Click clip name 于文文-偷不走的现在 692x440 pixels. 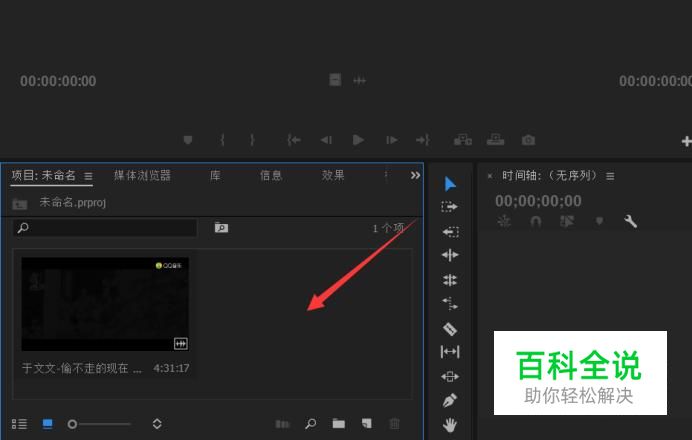(x=82, y=368)
